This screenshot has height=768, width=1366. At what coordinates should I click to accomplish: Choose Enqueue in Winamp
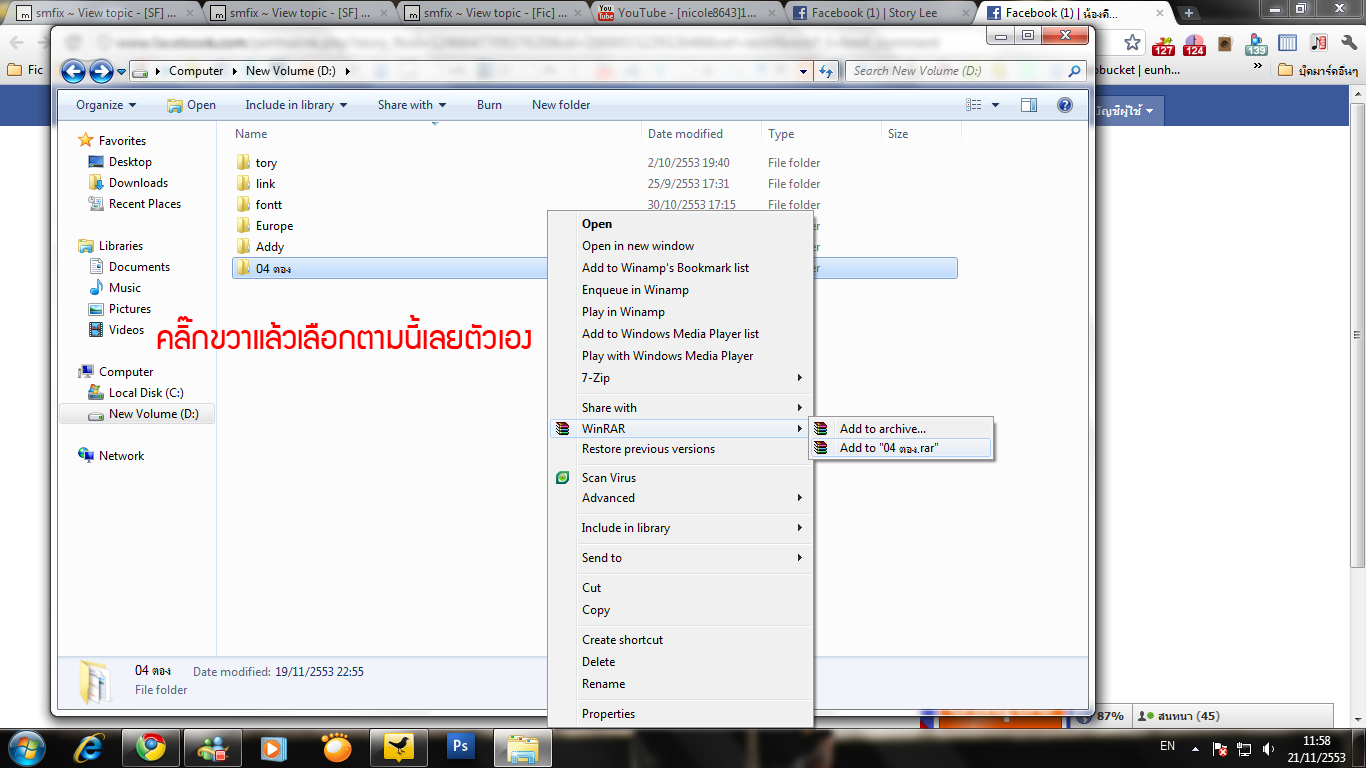click(x=635, y=290)
